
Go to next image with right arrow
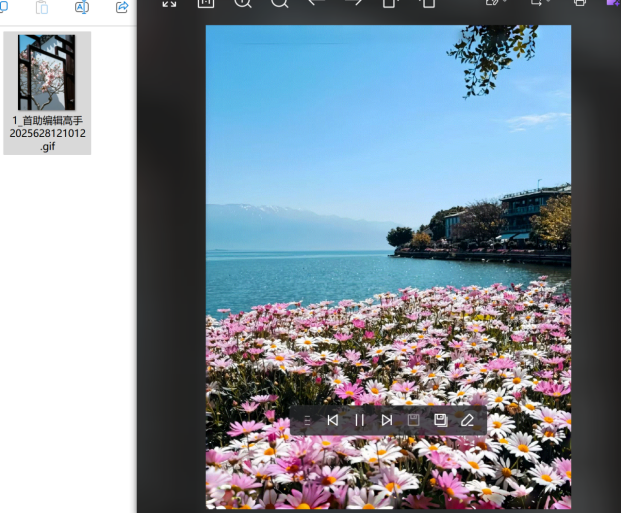(x=353, y=3)
